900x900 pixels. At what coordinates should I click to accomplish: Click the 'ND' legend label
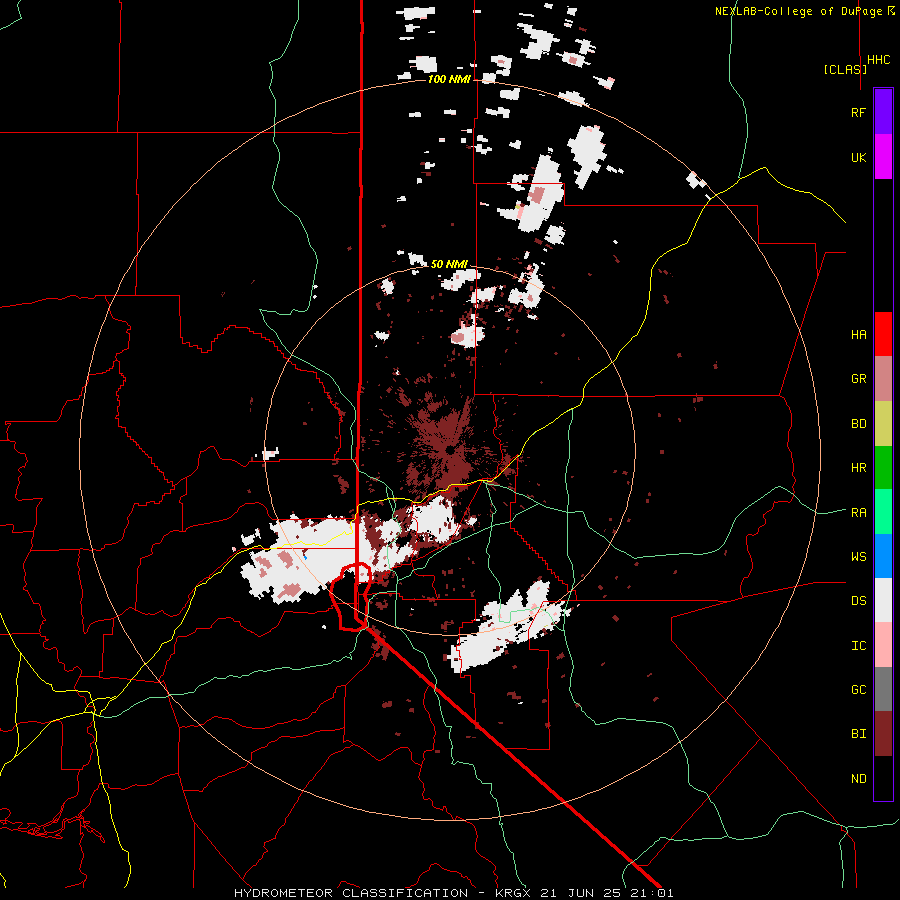point(858,778)
